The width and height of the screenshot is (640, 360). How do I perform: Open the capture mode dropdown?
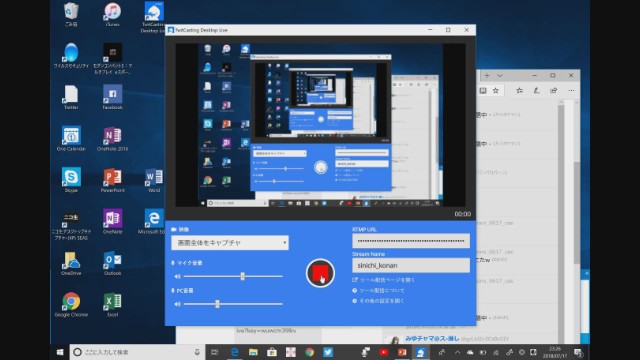pos(230,242)
